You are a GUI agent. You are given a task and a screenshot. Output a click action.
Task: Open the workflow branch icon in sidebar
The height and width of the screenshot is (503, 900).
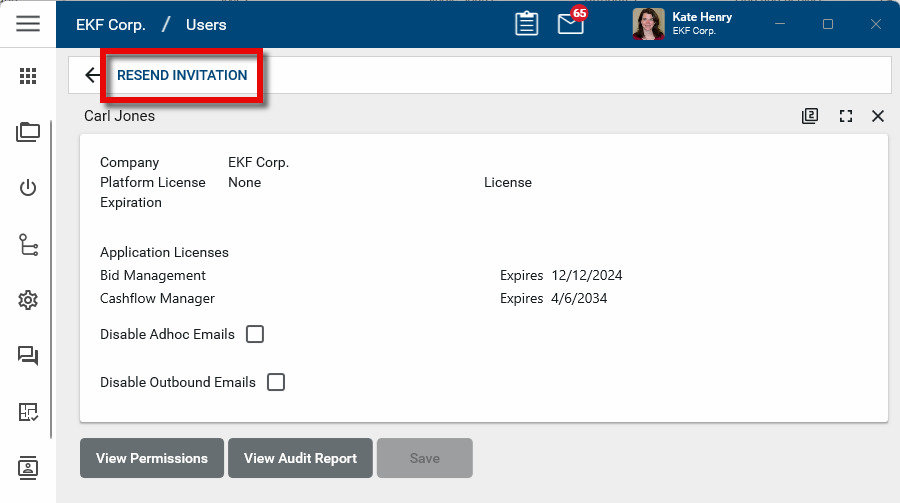(x=28, y=244)
